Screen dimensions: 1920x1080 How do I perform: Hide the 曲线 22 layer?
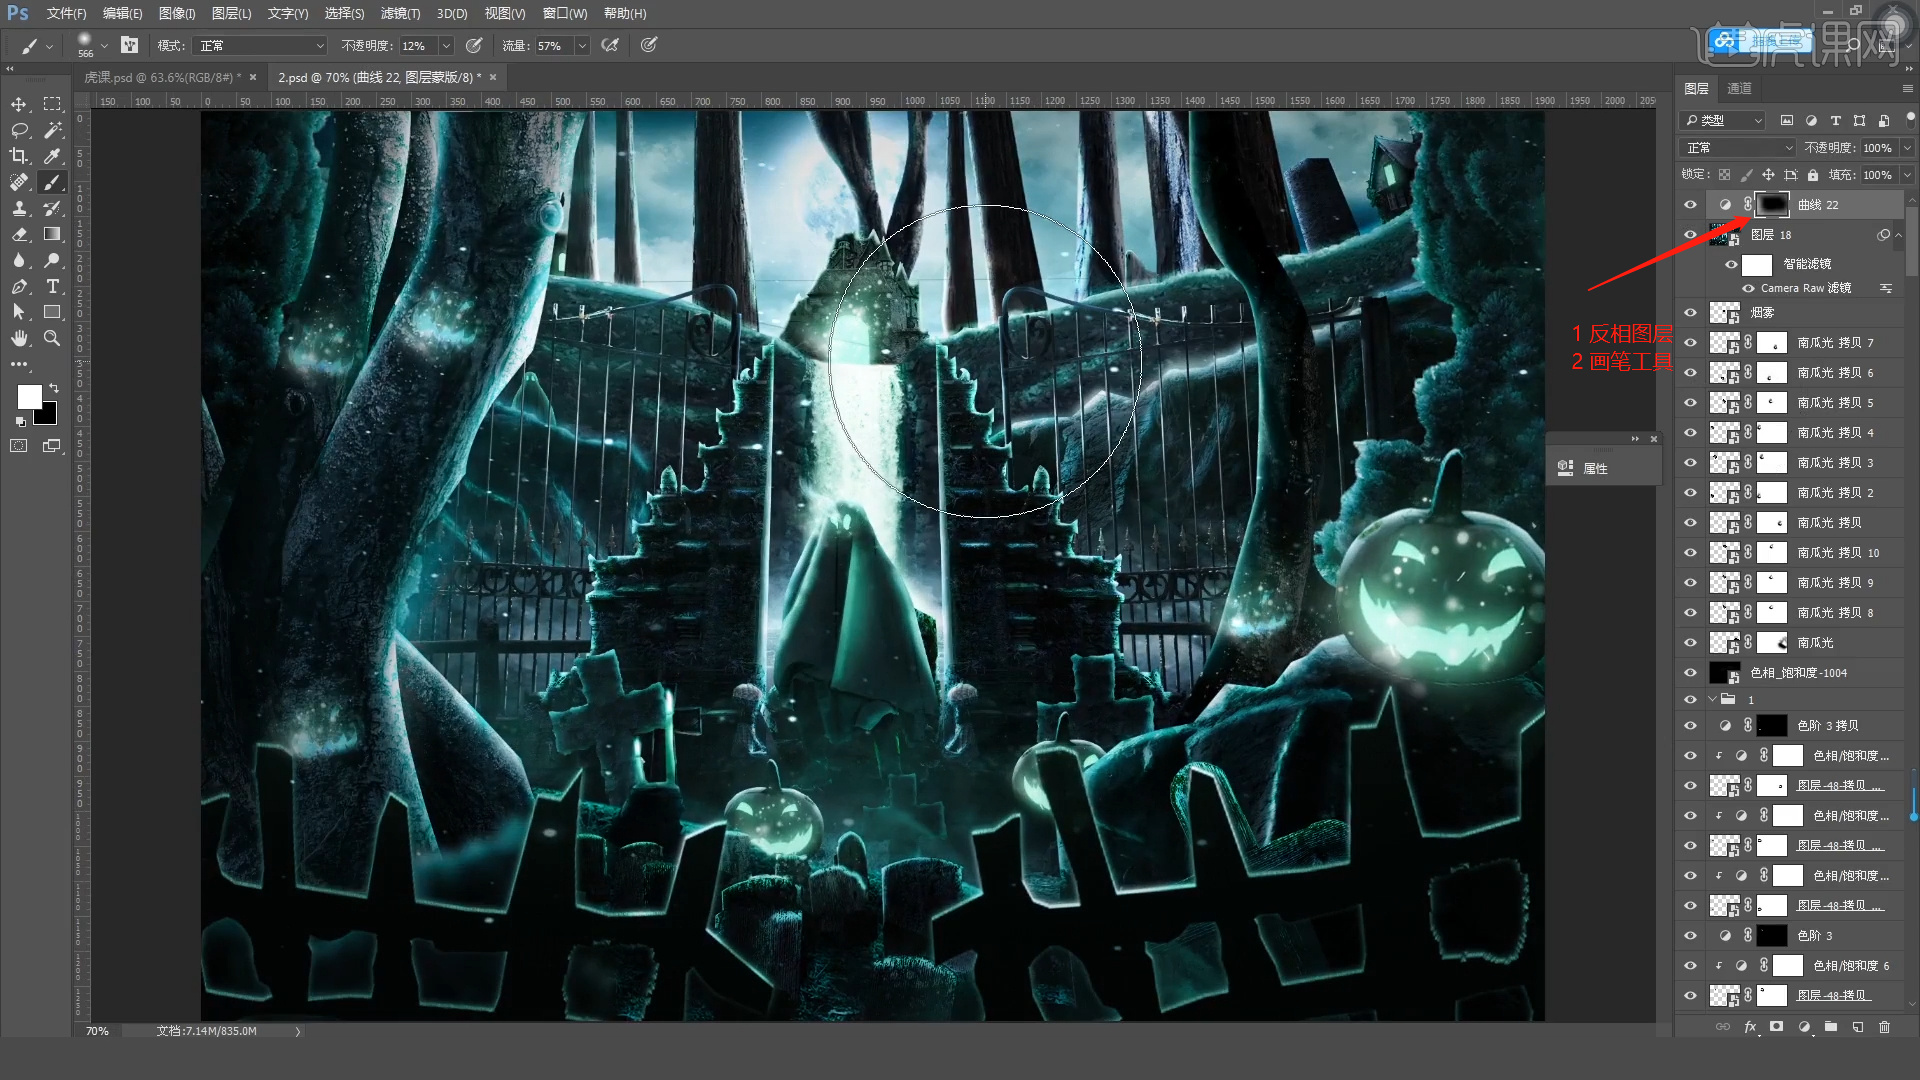1690,205
